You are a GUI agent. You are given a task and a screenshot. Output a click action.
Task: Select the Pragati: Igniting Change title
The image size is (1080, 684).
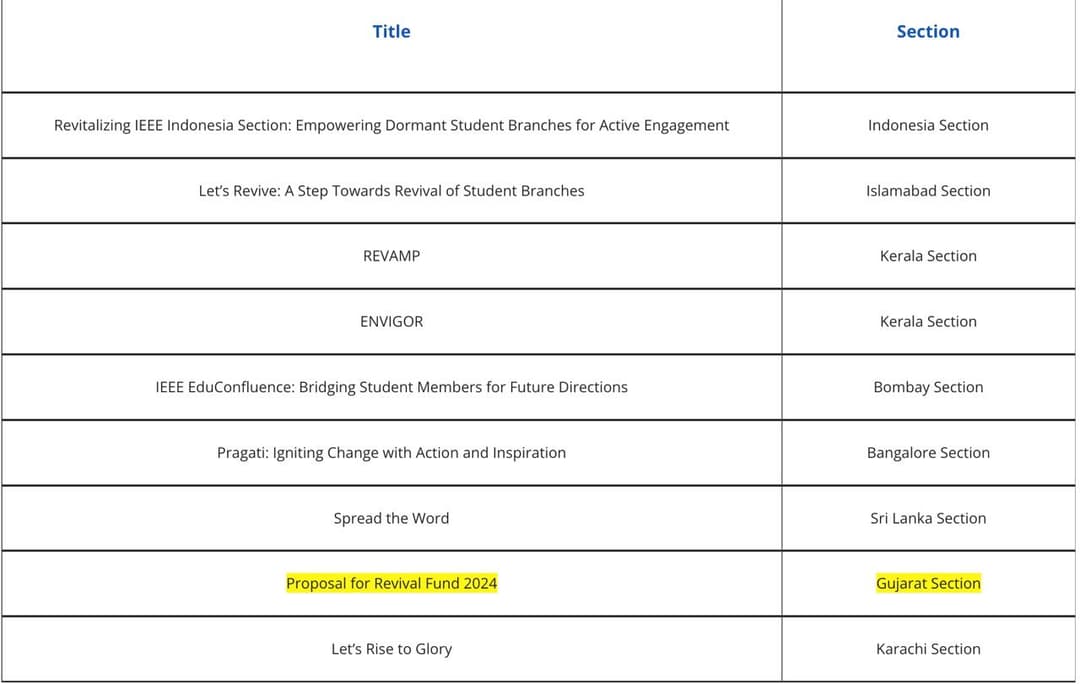pyautogui.click(x=391, y=453)
